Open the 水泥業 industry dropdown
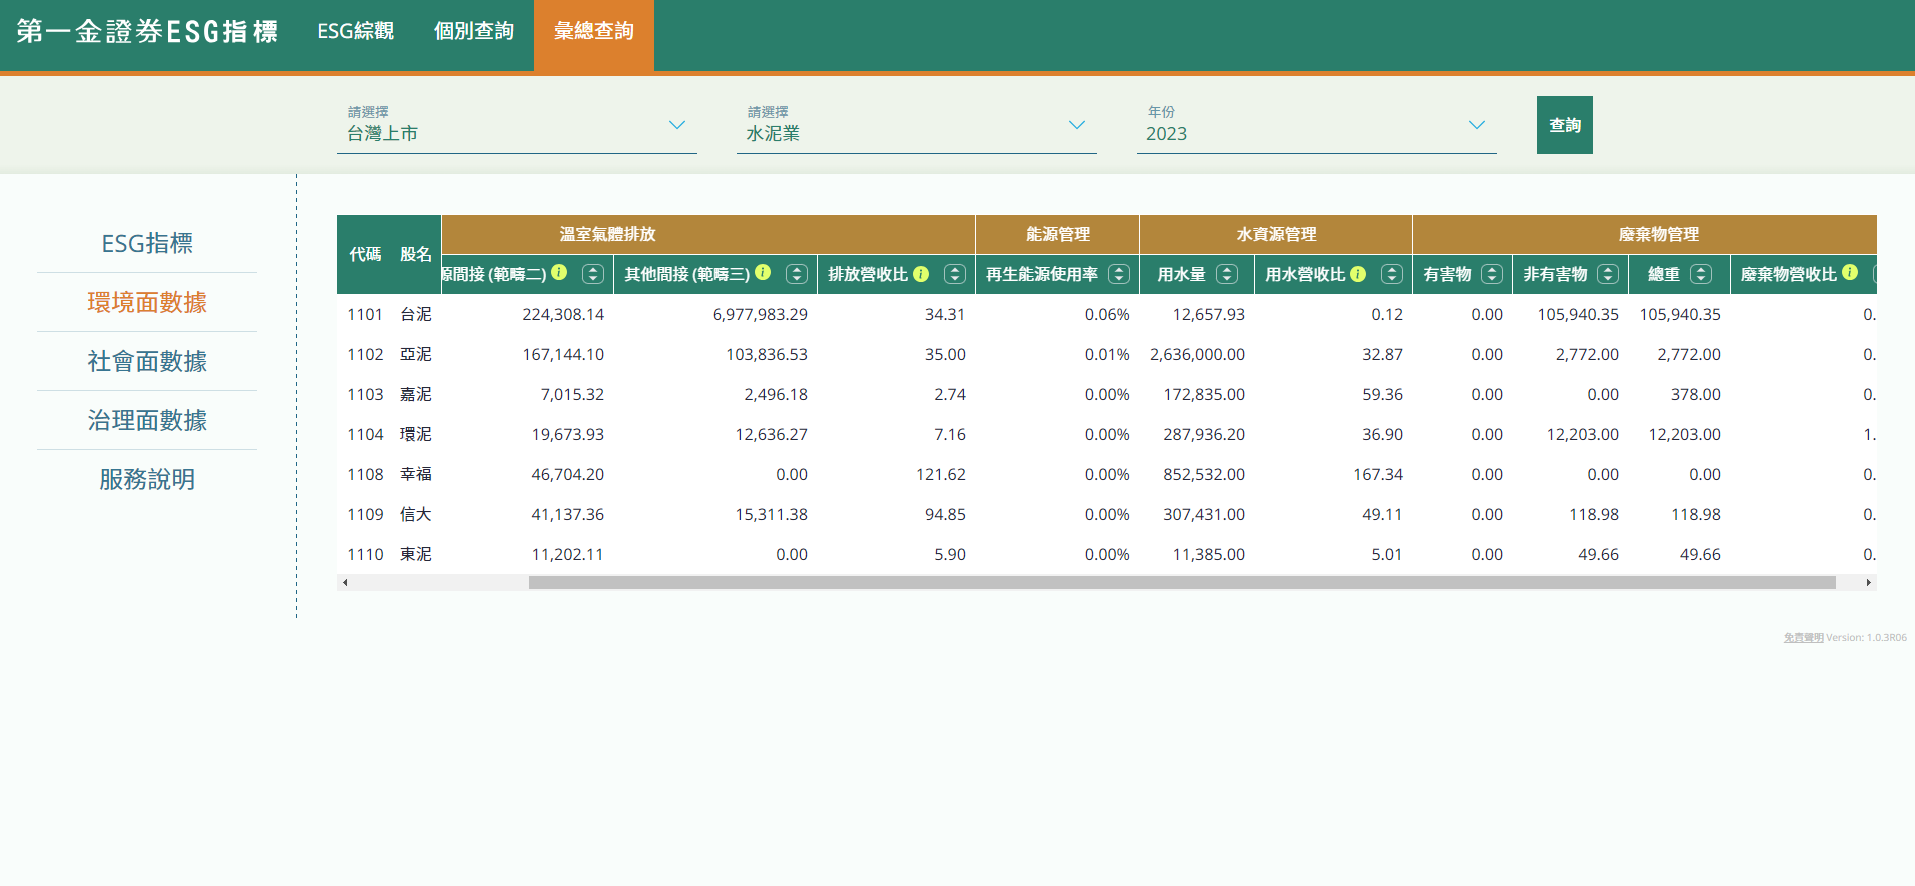This screenshot has width=1915, height=886. [916, 126]
